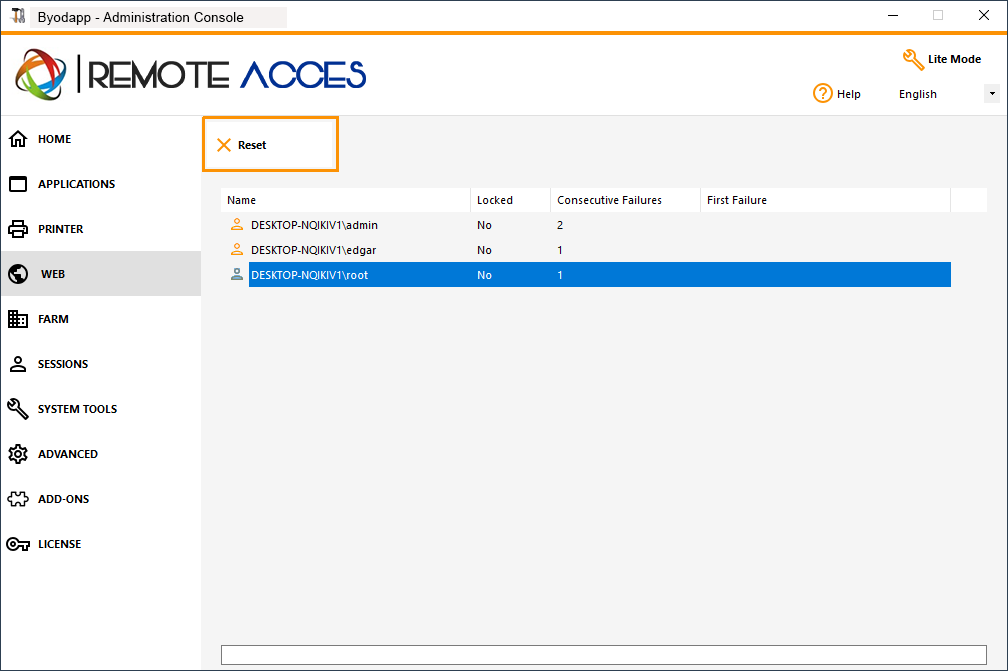
Task: Click the Printer icon in sidebar
Action: pyautogui.click(x=18, y=229)
